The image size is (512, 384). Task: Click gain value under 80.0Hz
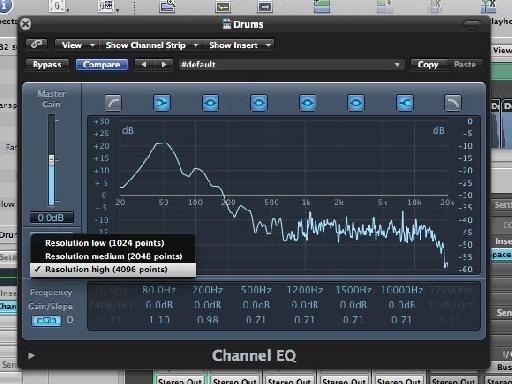159,305
